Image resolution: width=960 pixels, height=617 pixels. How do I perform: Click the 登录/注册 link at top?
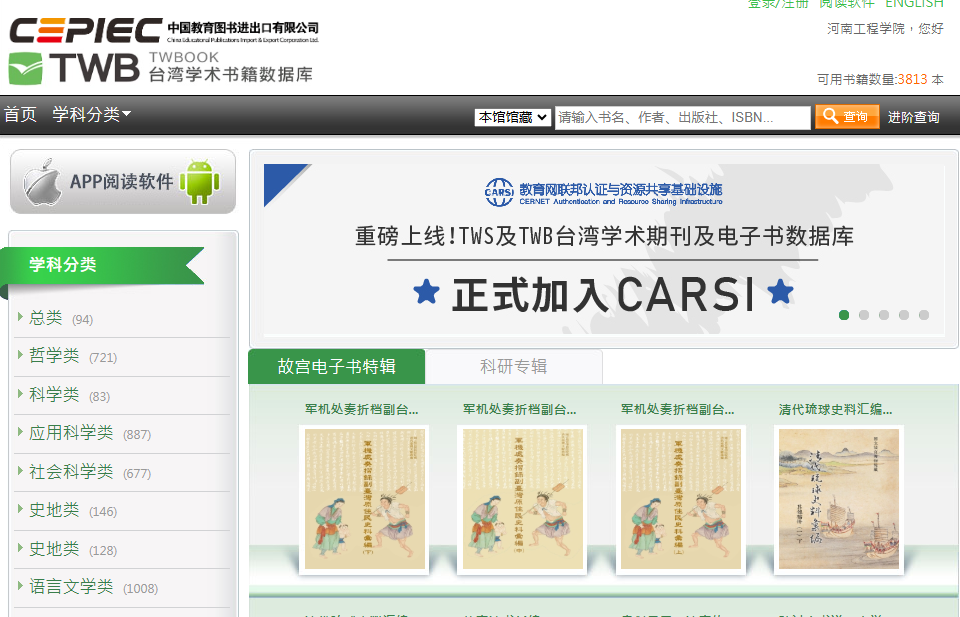tap(778, 4)
